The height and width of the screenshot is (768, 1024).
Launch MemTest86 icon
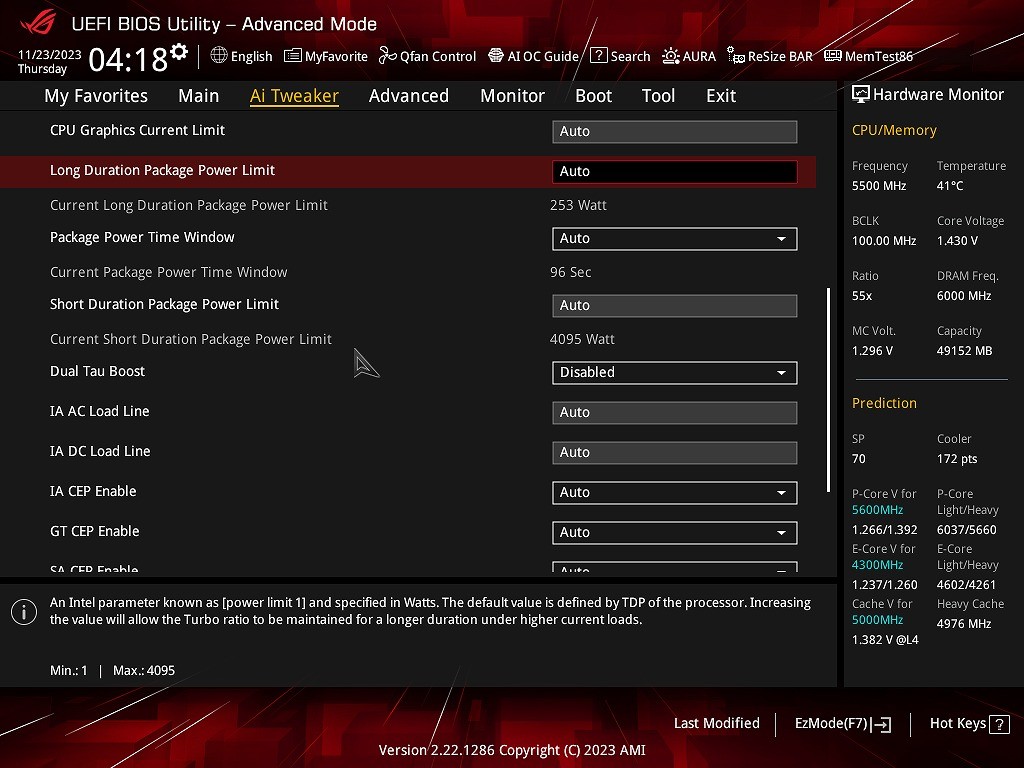[833, 56]
